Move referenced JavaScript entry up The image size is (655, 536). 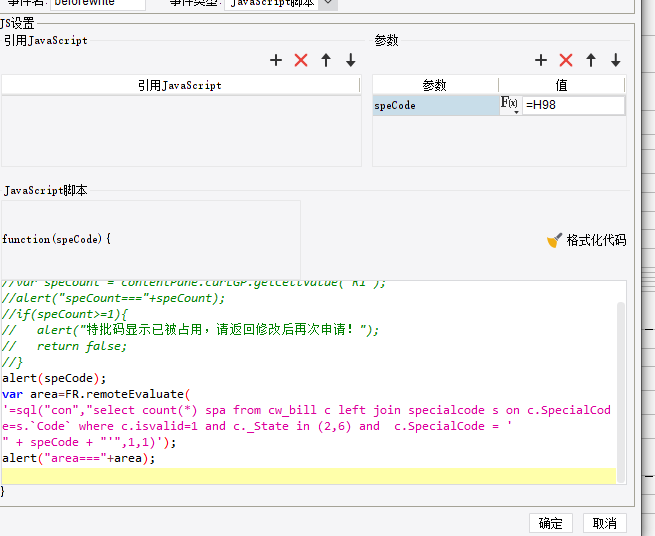click(x=326, y=60)
